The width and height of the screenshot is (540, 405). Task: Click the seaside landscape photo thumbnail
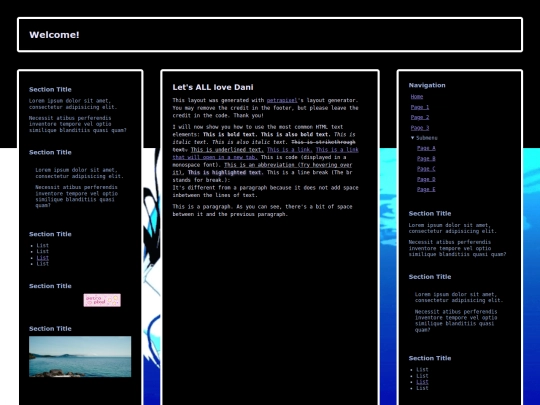80,356
